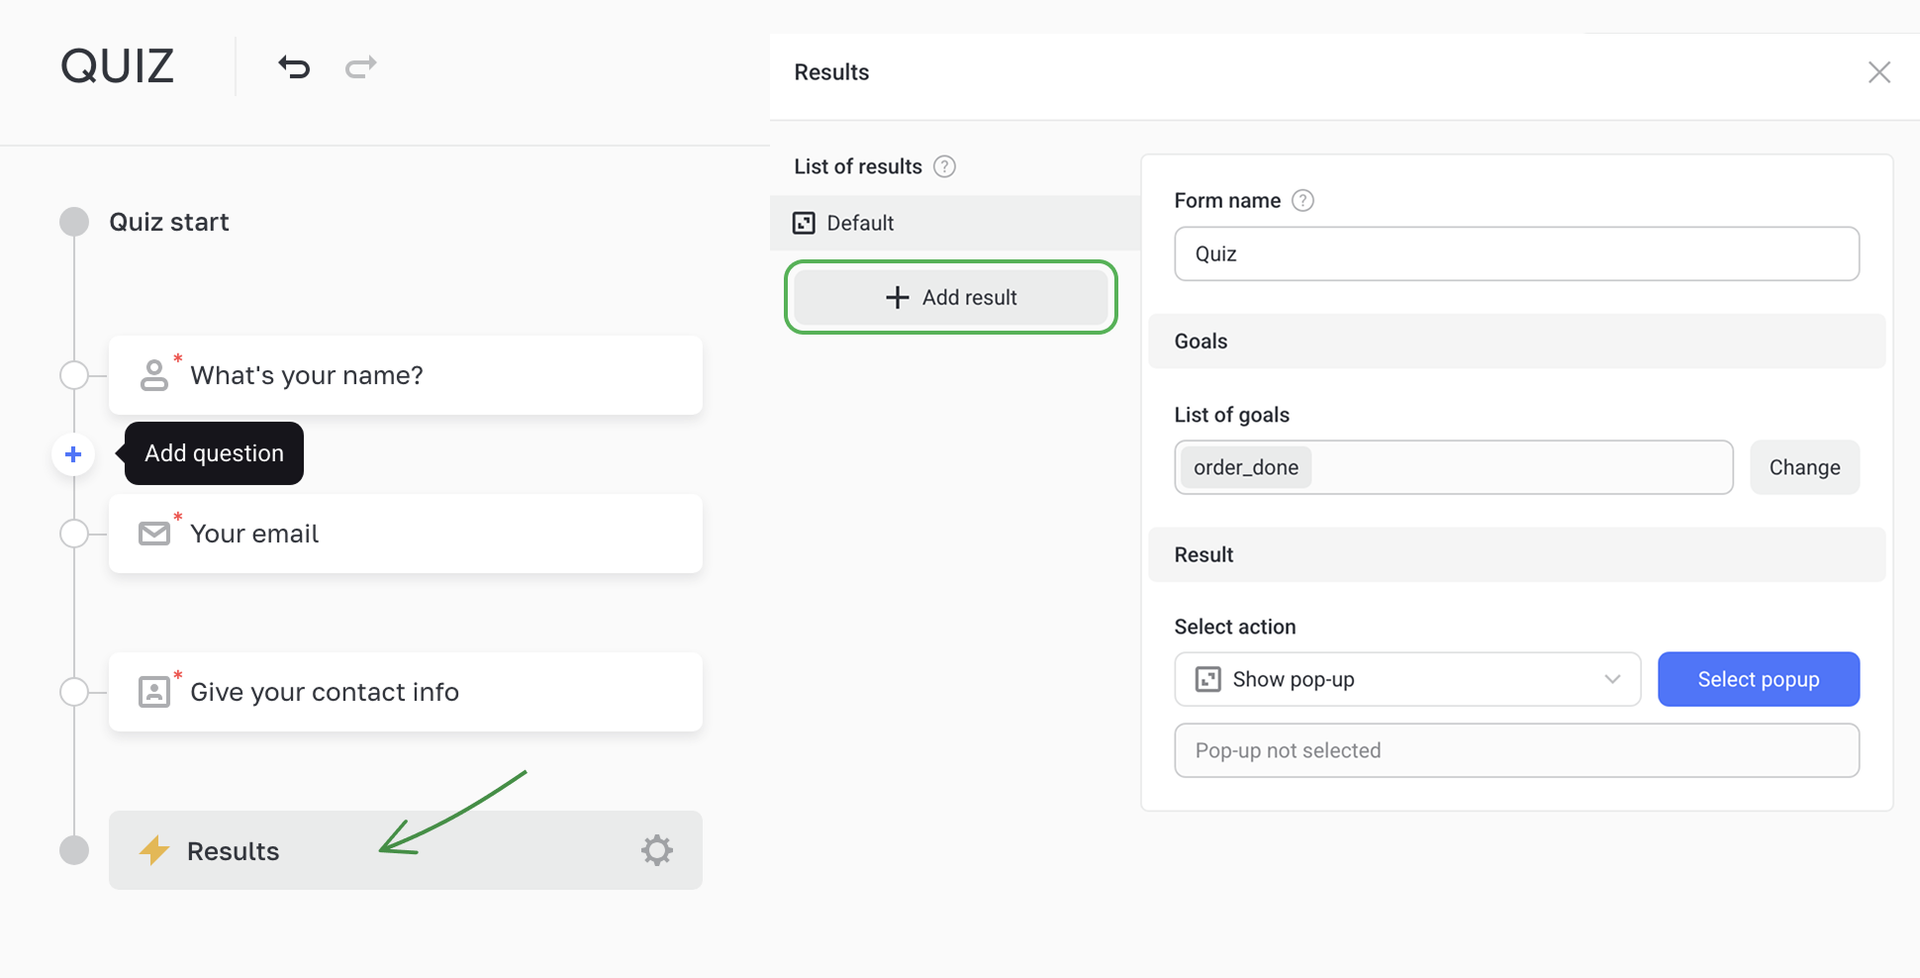The image size is (1920, 978).
Task: Open Results settings gear icon
Action: point(657,850)
